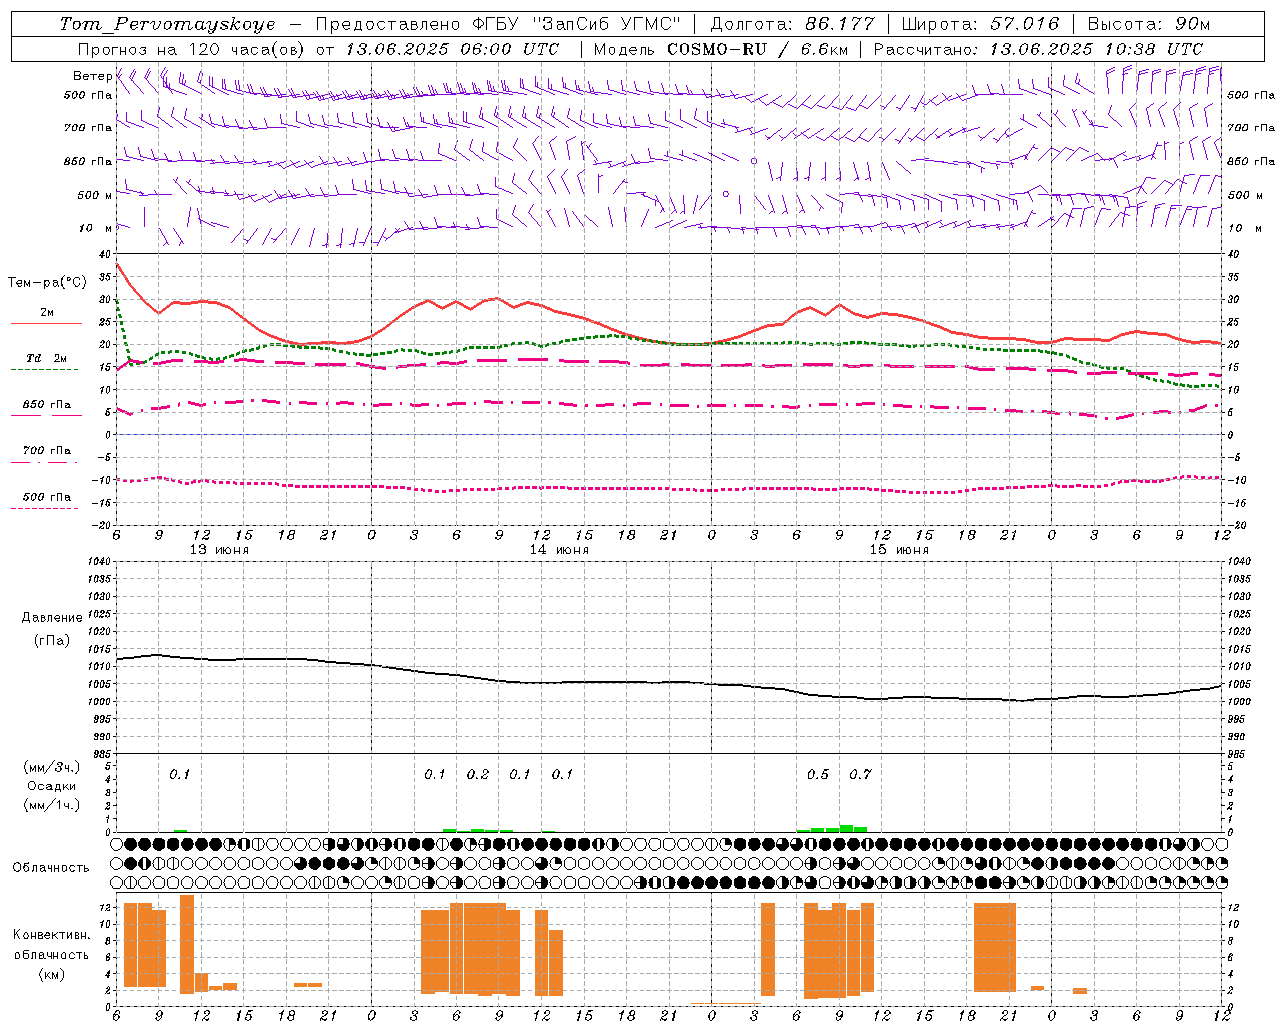
Task: Click the 0.2 precipitation amount value
Action: (478, 774)
